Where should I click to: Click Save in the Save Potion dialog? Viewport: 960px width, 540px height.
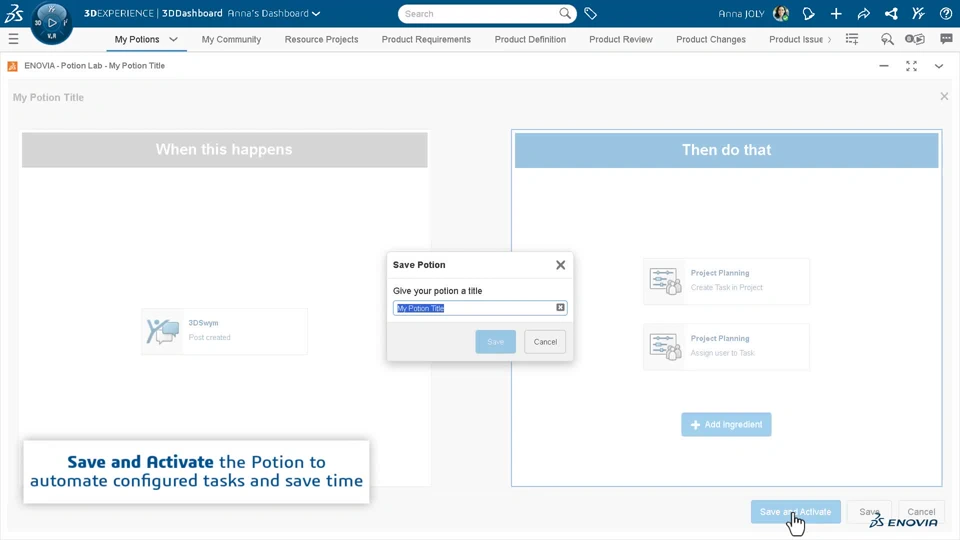click(495, 342)
